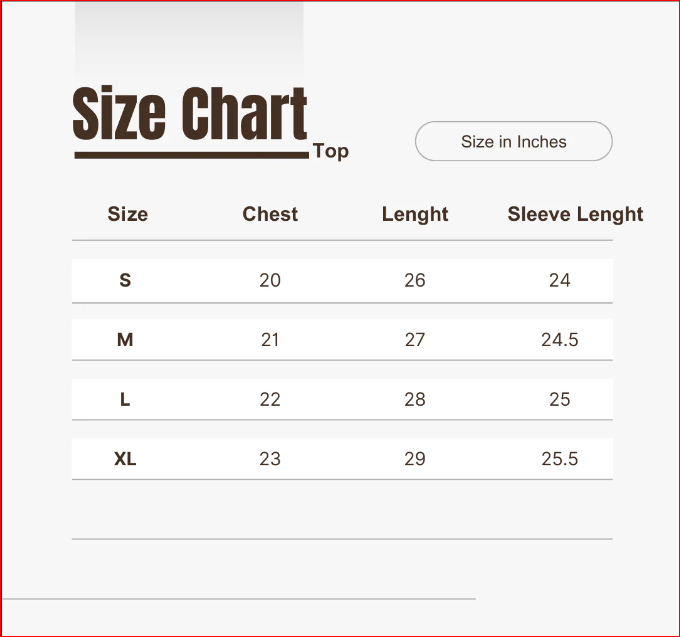Click the Lenght column header
The width and height of the screenshot is (680, 637).
coord(415,214)
